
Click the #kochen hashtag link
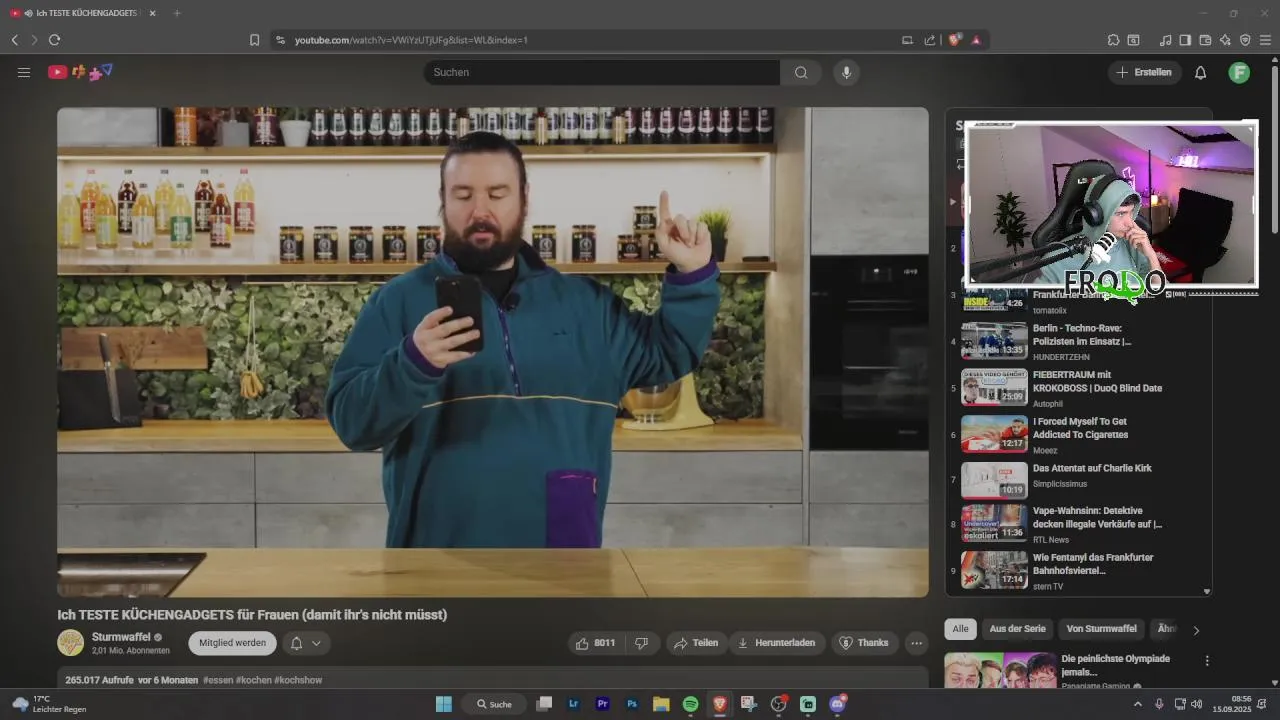(254, 680)
